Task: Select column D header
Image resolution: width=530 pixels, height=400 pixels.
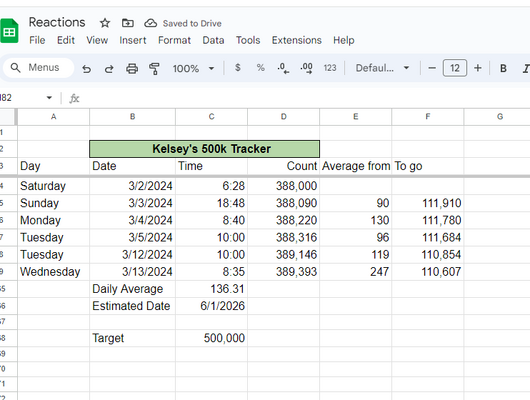Action: pos(284,117)
